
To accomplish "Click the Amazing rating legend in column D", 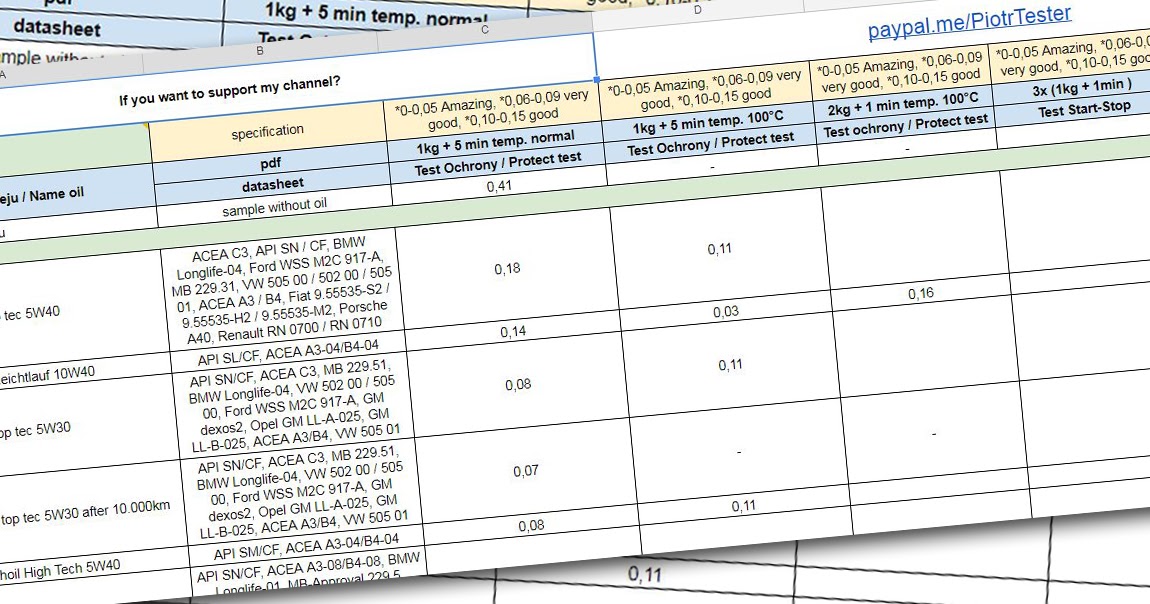I will click(x=705, y=90).
